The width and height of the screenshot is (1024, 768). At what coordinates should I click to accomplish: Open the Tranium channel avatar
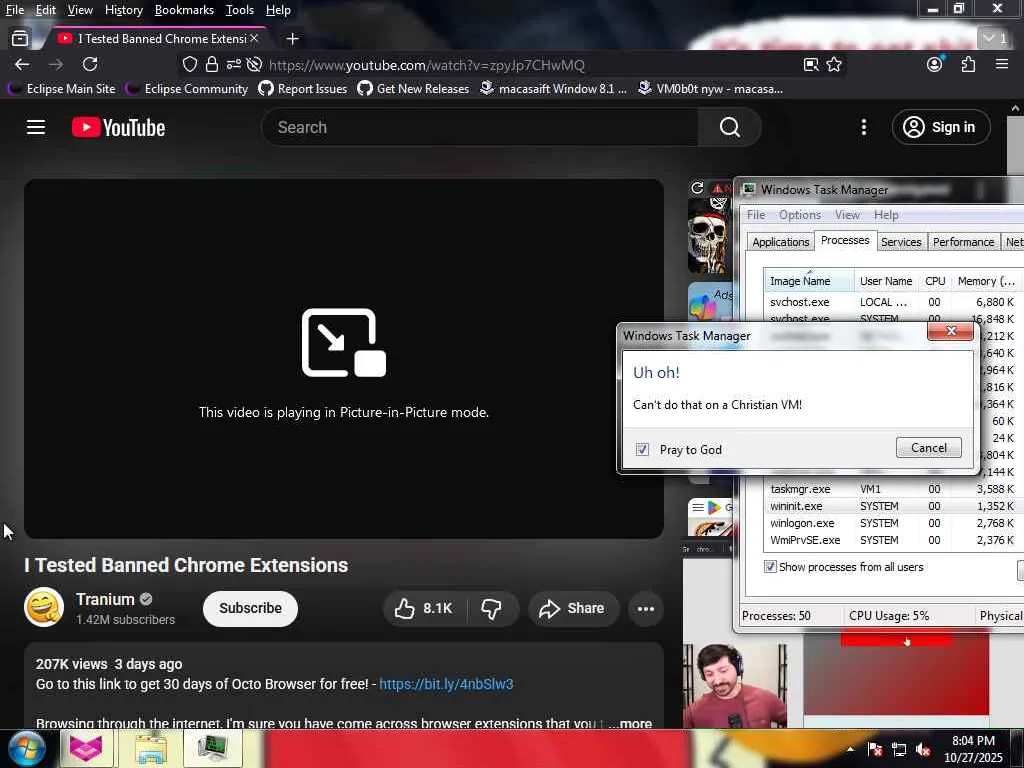point(44,607)
